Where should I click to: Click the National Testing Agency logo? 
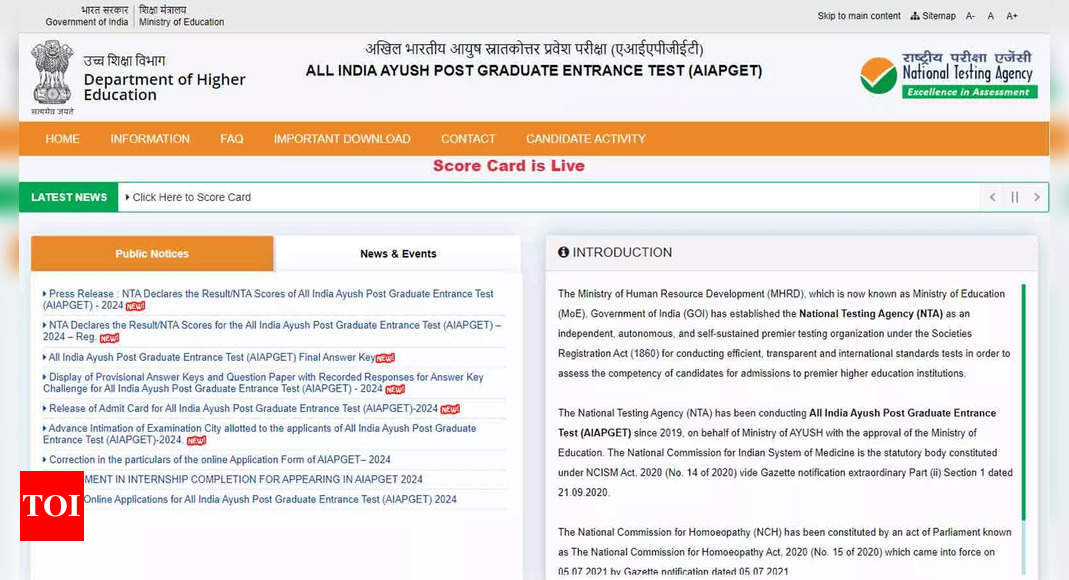tap(948, 75)
